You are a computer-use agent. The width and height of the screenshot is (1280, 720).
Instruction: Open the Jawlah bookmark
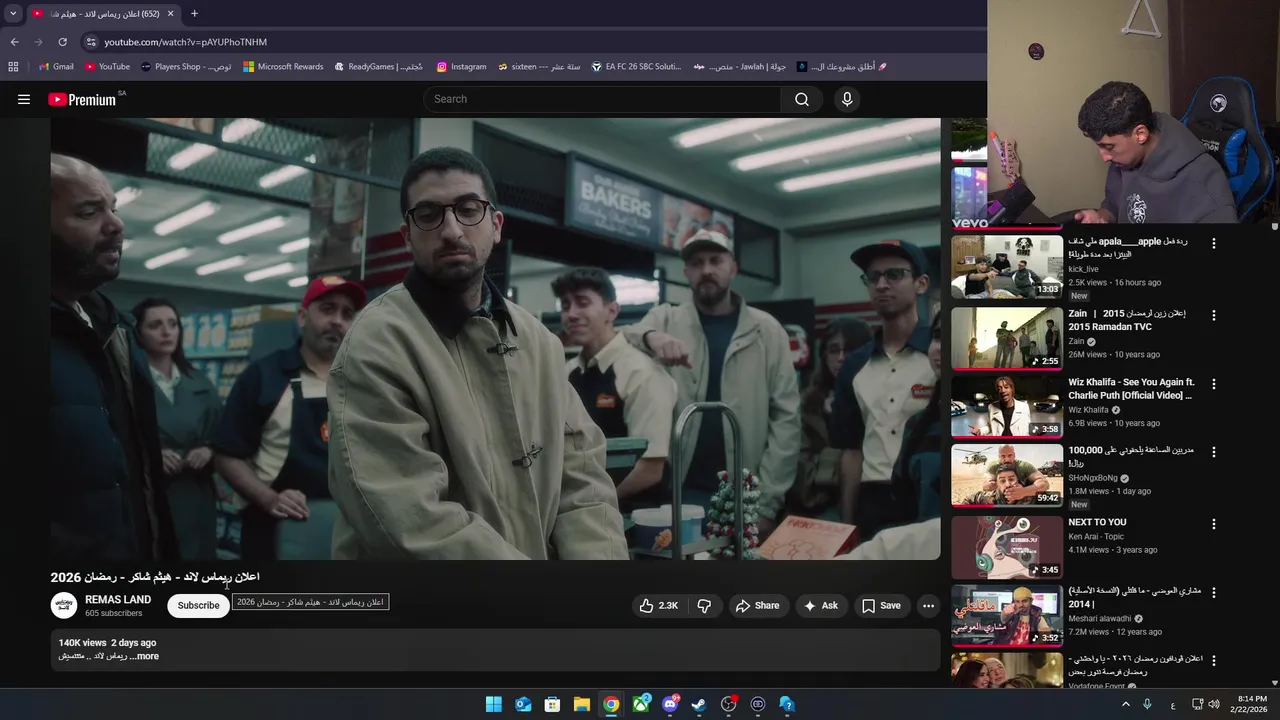coord(740,67)
